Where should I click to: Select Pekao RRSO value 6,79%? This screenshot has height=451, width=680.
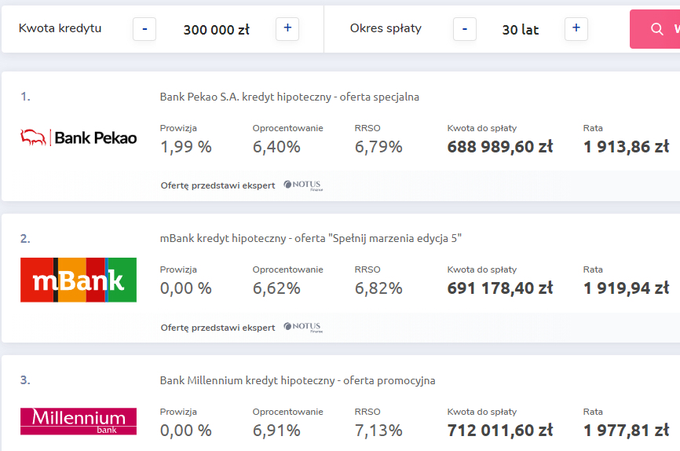point(378,147)
